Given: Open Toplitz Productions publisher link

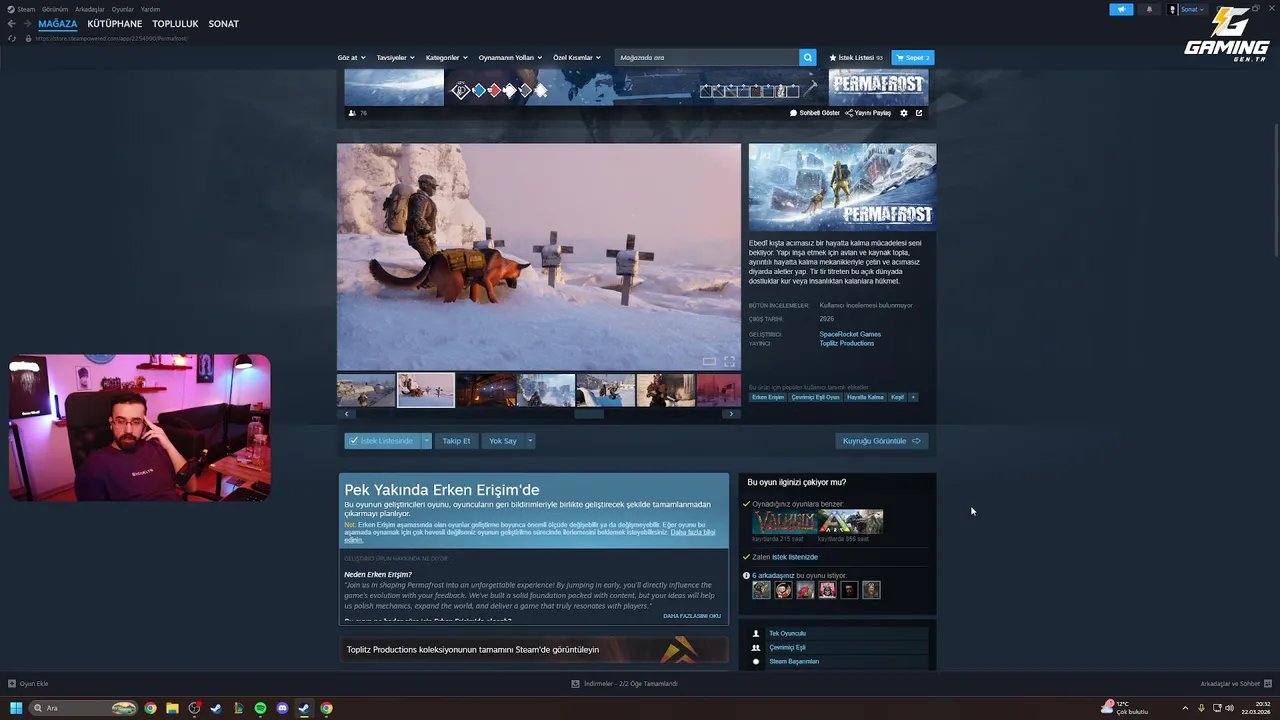Looking at the screenshot, I should [847, 343].
